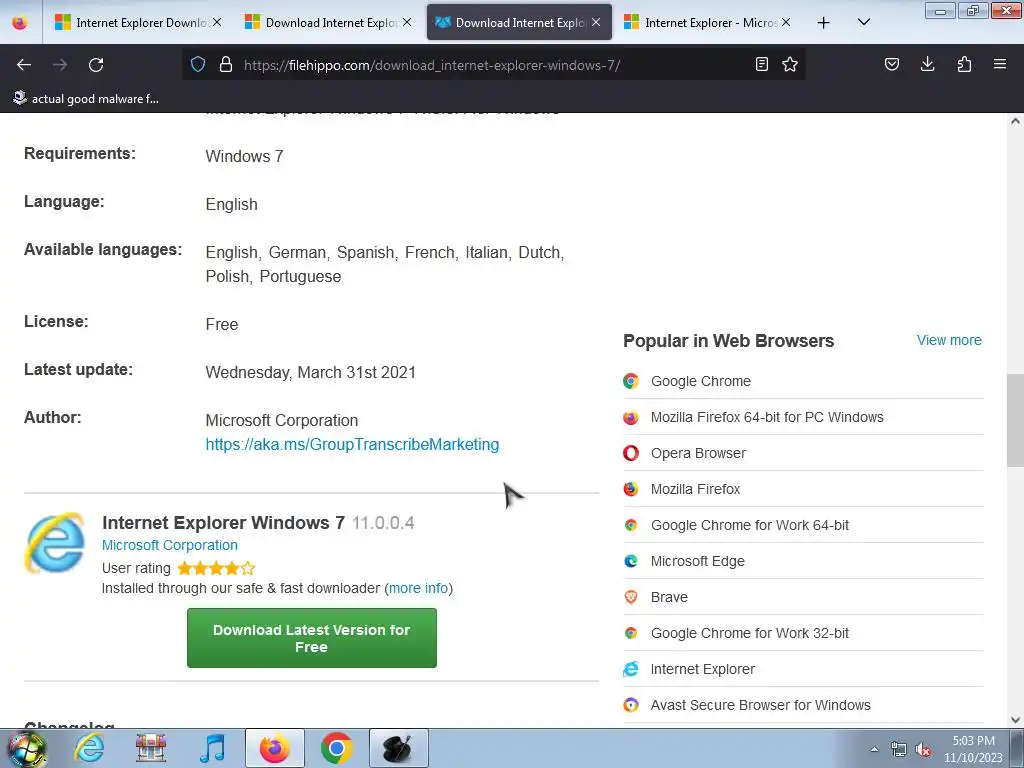Open tracking protection shield icon
The width and height of the screenshot is (1024, 768).
[198, 64]
